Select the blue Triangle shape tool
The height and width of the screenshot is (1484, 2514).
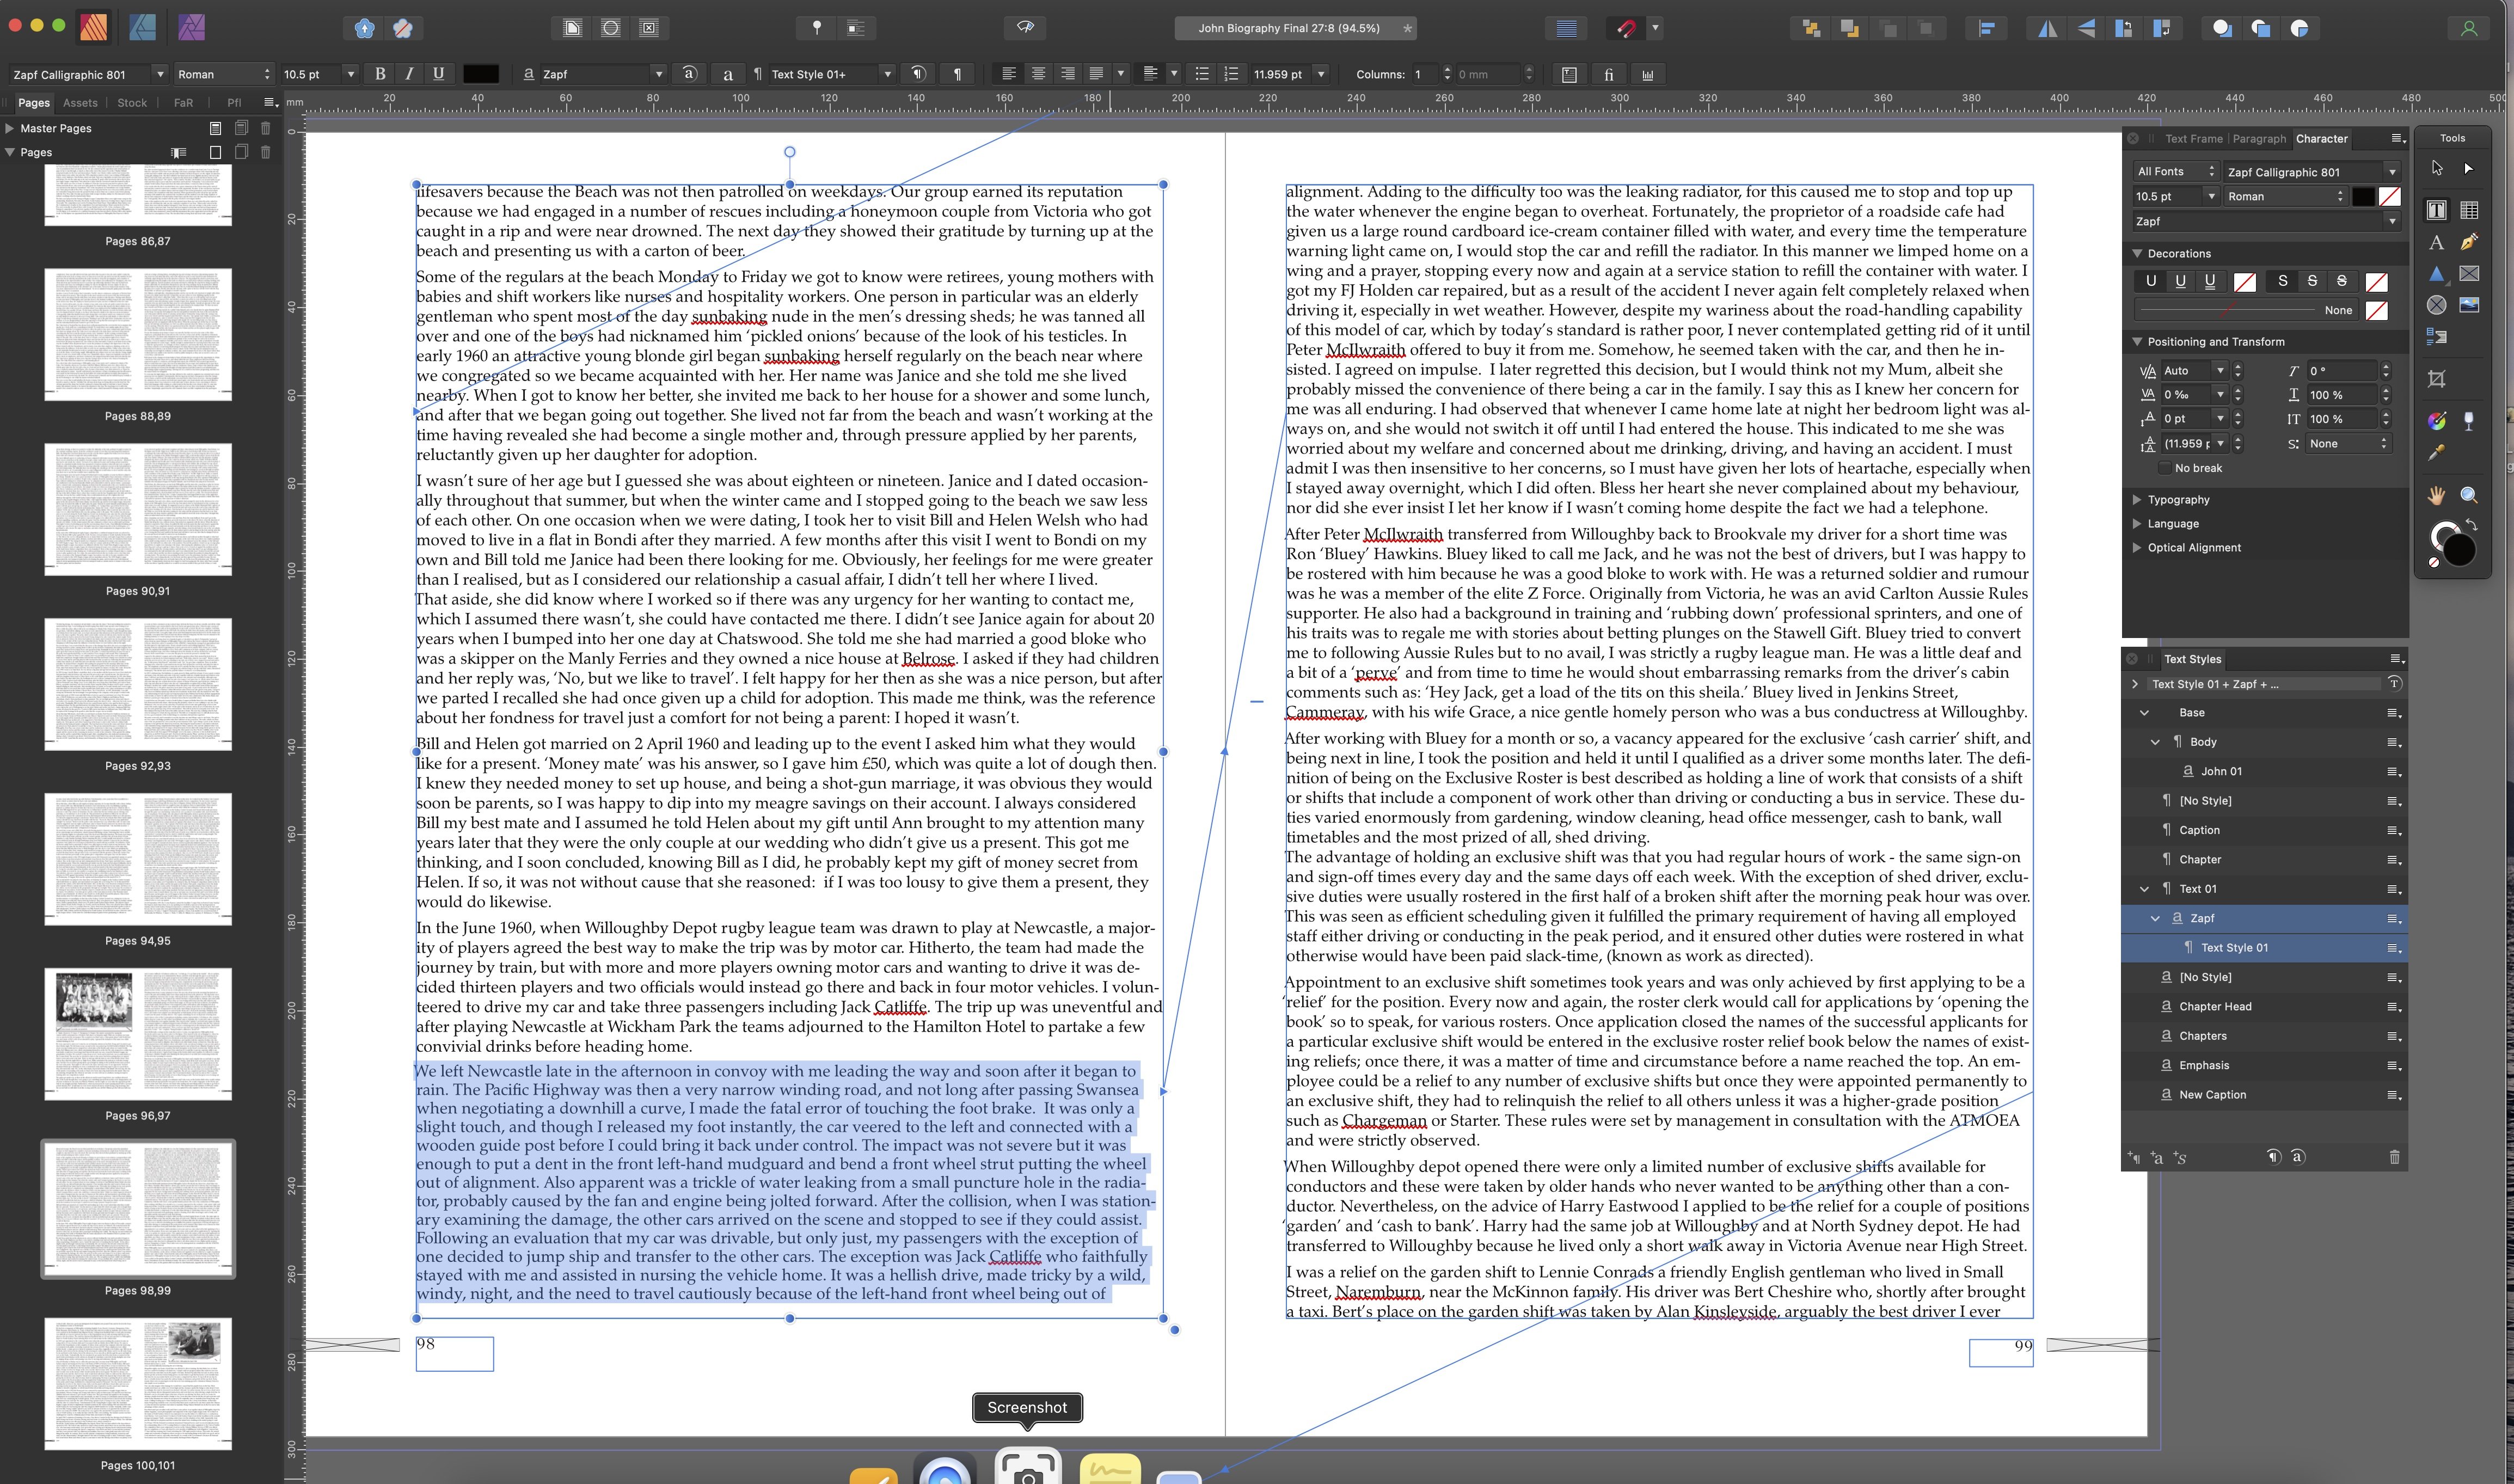(2436, 273)
